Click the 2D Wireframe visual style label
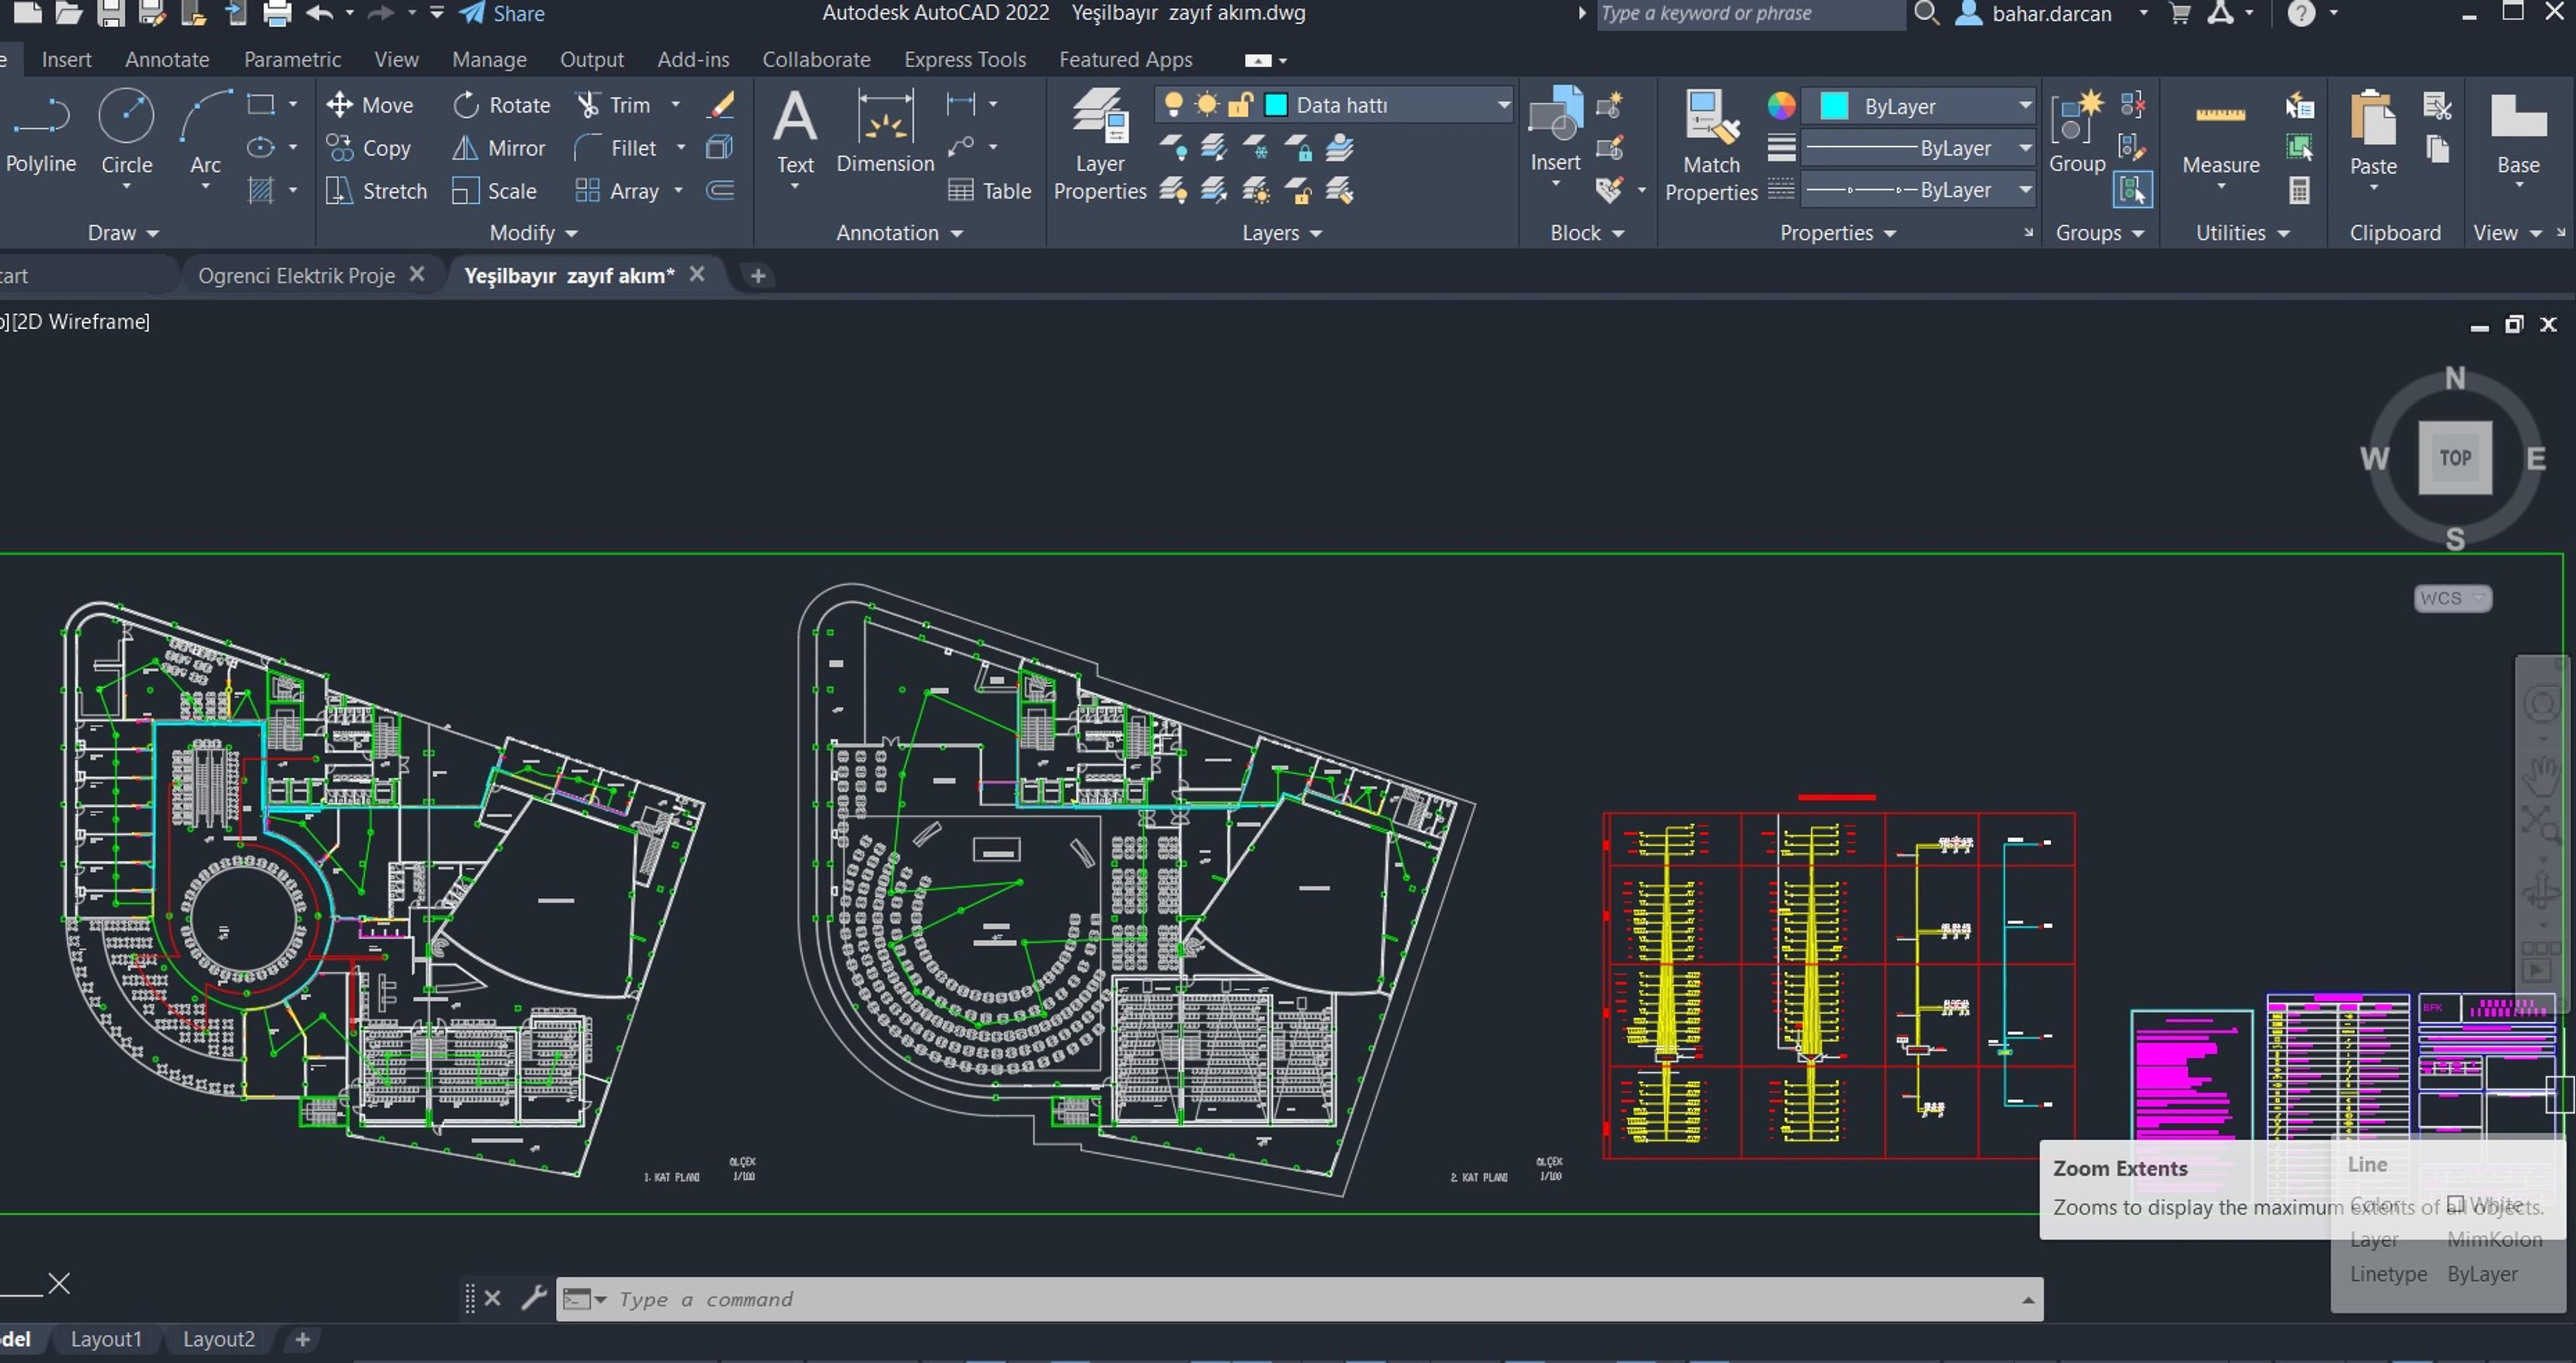The width and height of the screenshot is (2576, 1363). (x=81, y=322)
